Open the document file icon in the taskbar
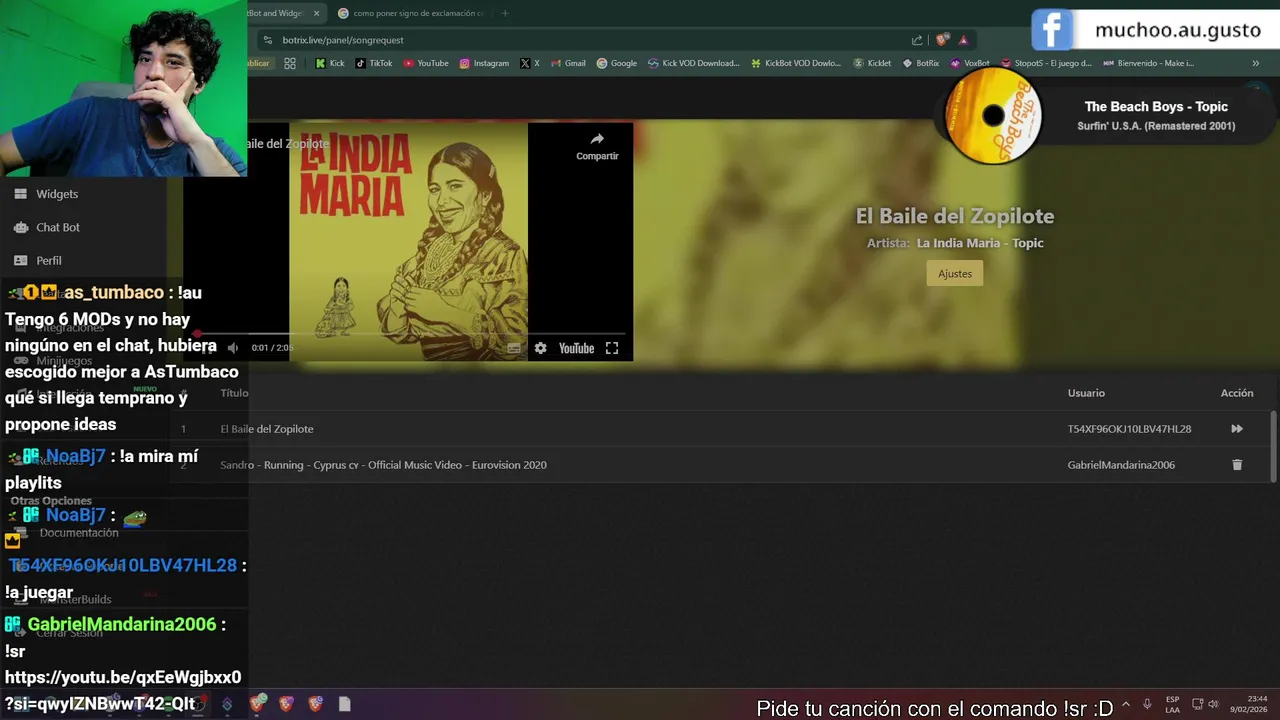1280x720 pixels. click(x=344, y=704)
